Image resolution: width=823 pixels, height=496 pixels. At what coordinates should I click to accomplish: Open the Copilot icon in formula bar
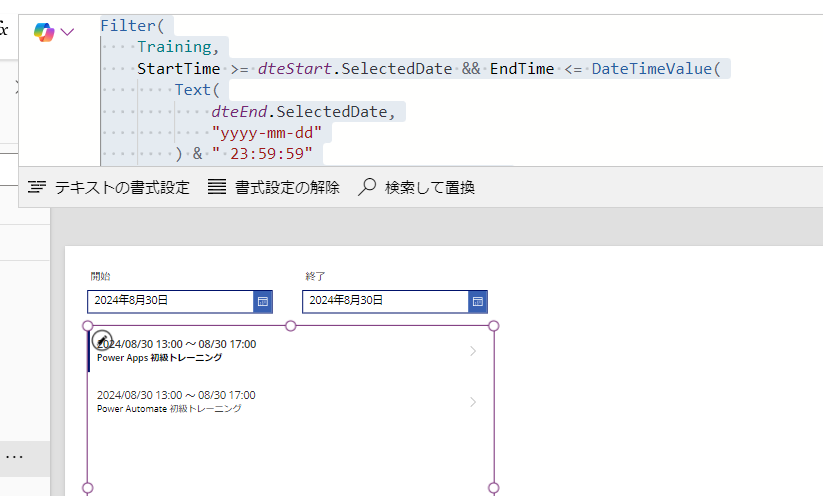[x=44, y=32]
